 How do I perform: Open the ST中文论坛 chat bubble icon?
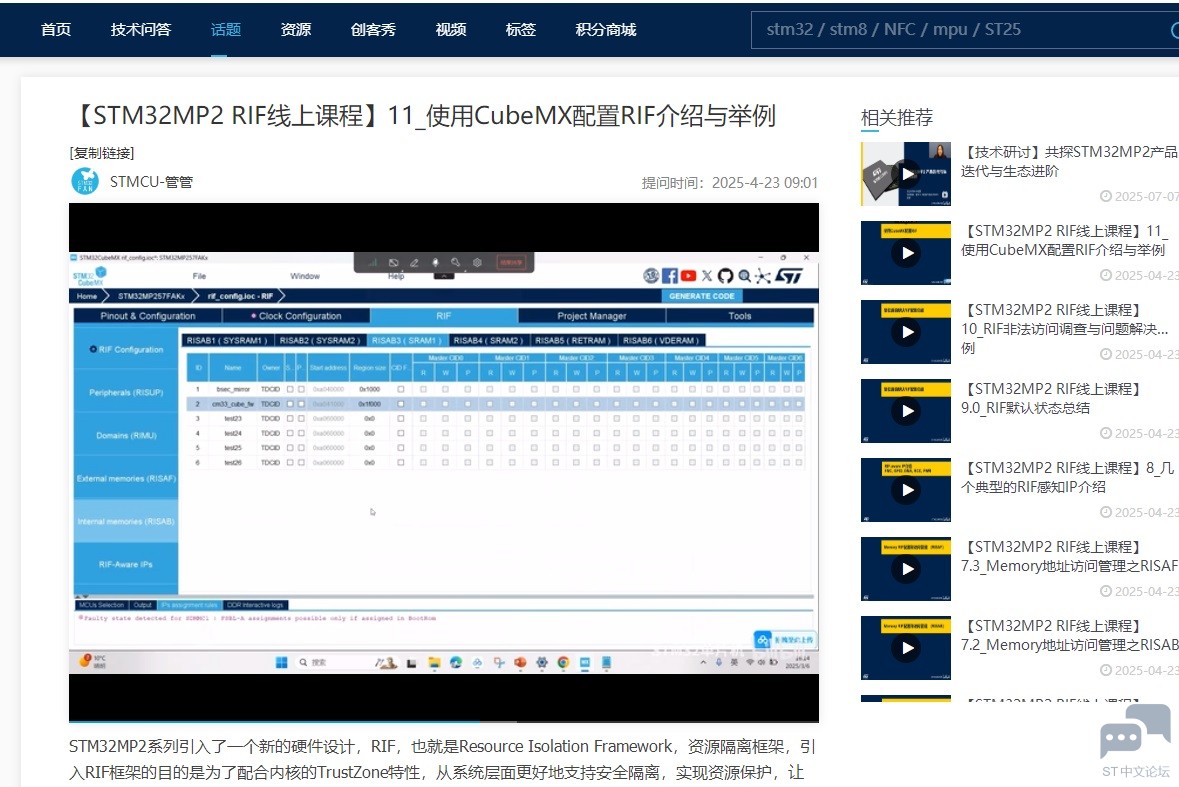click(1135, 732)
